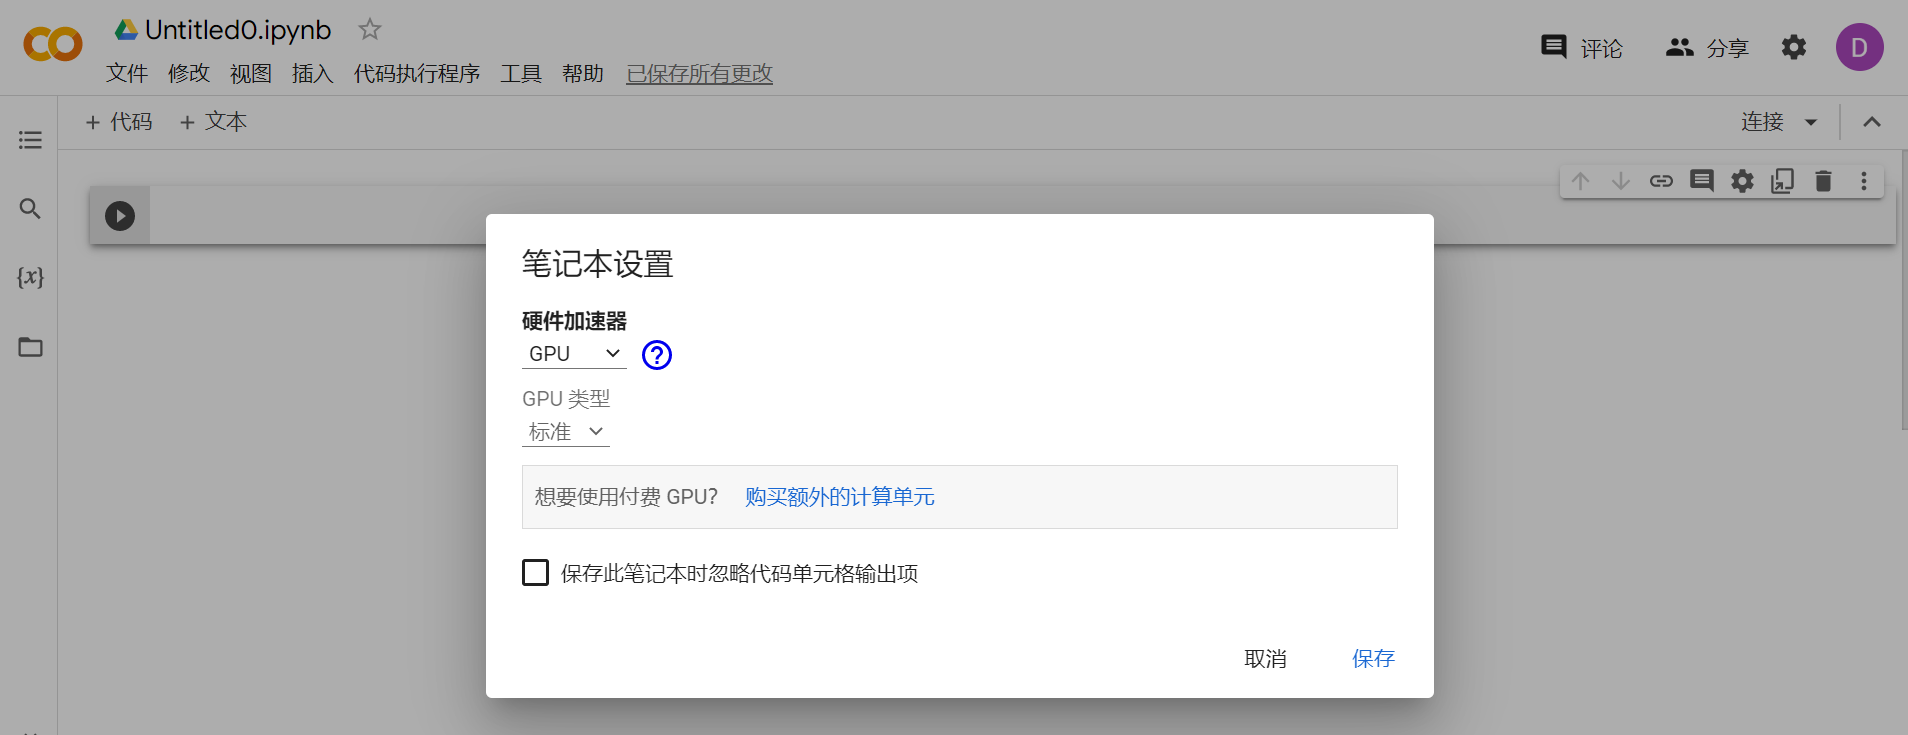This screenshot has height=735, width=1908.
Task: Add a text cell with + 文本
Action: point(213,122)
